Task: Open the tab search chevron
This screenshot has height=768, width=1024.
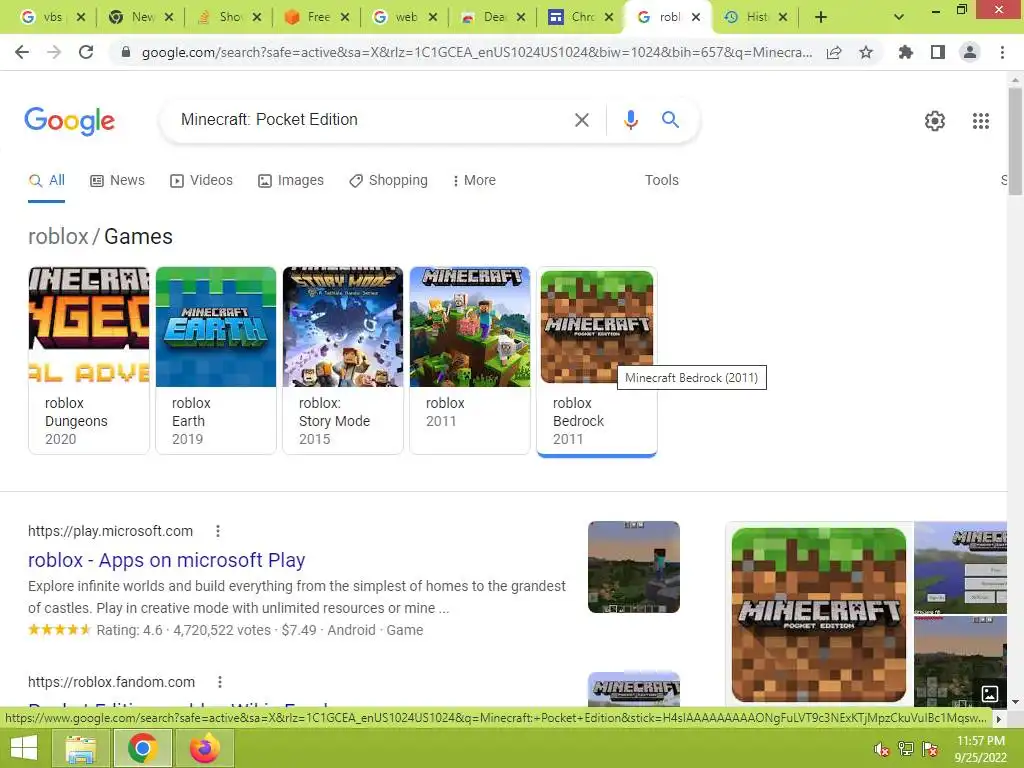Action: click(899, 18)
